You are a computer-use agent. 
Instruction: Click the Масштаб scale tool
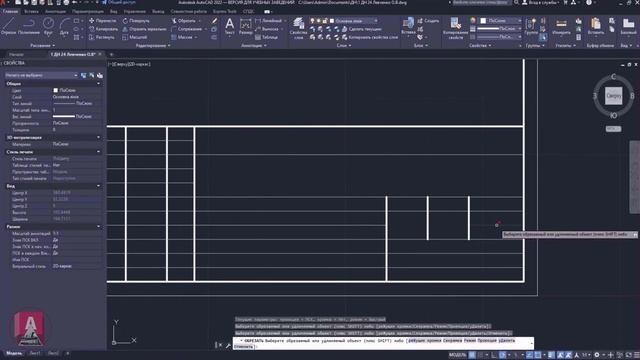(x=134, y=37)
